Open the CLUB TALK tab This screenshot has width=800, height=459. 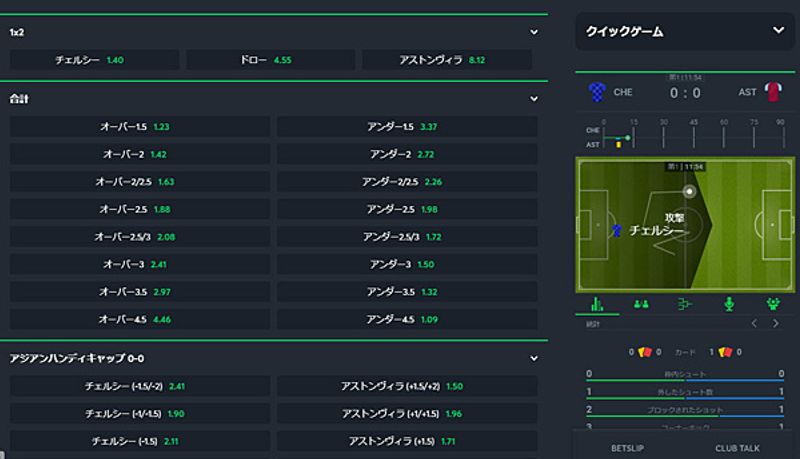739,448
